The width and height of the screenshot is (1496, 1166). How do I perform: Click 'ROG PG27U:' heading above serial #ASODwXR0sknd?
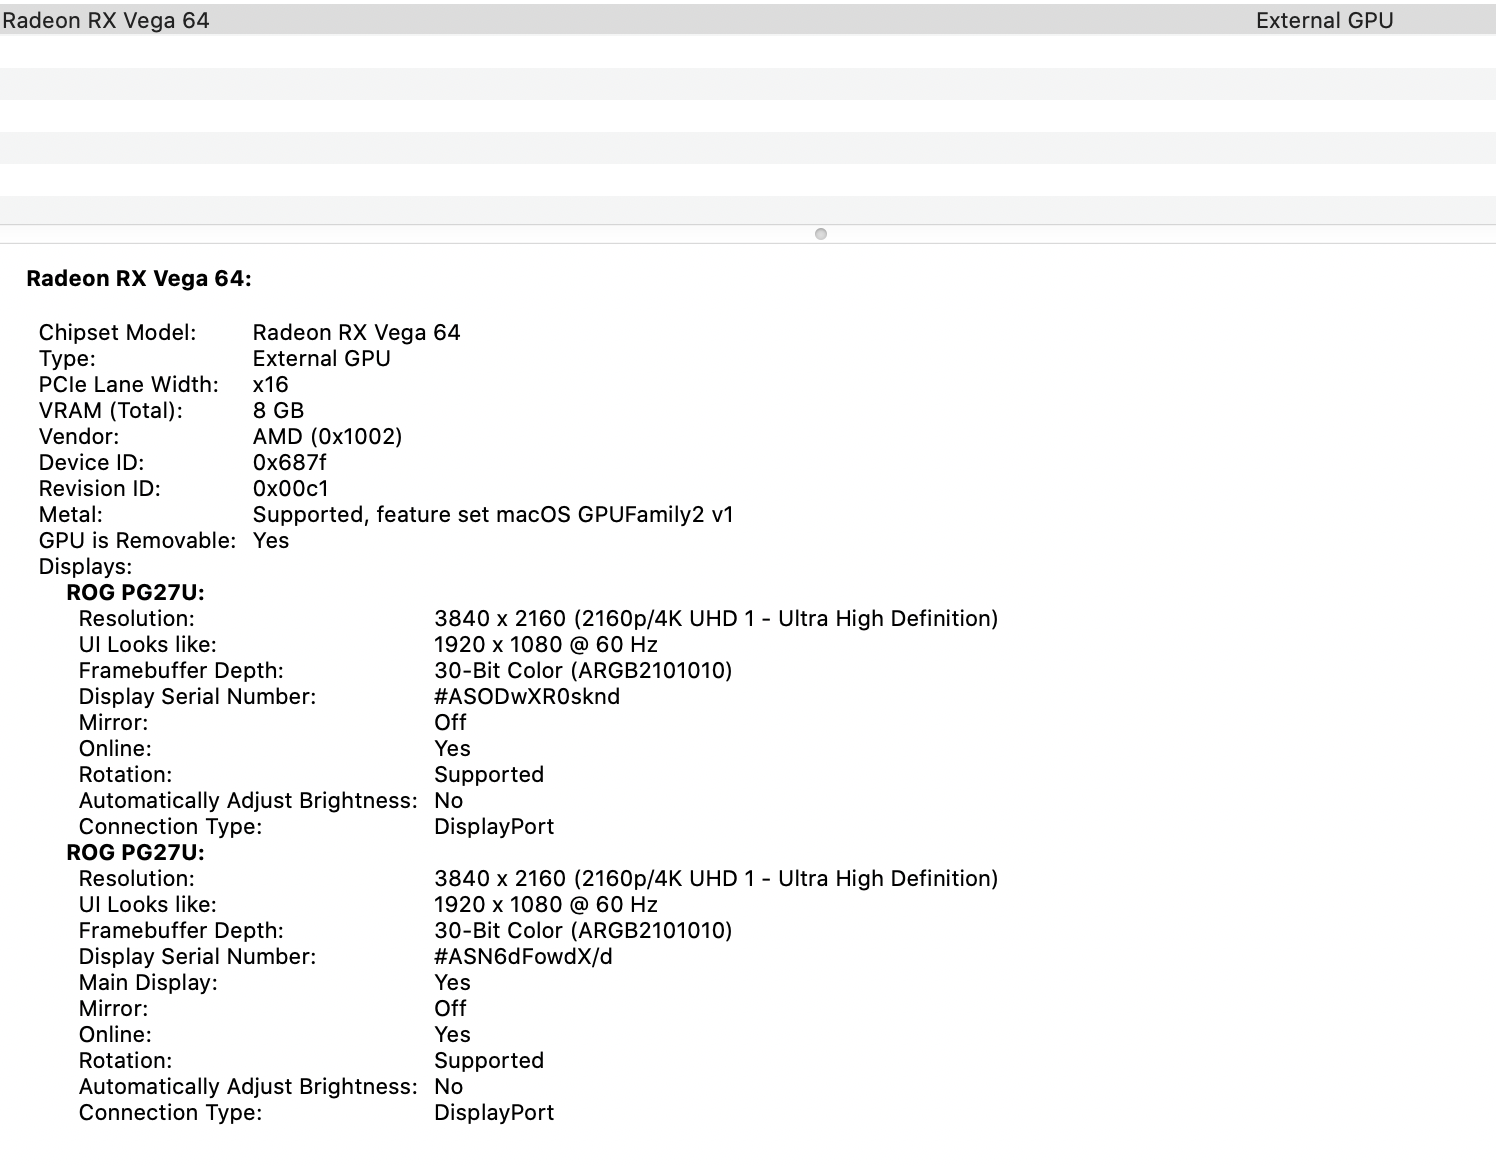(x=135, y=593)
